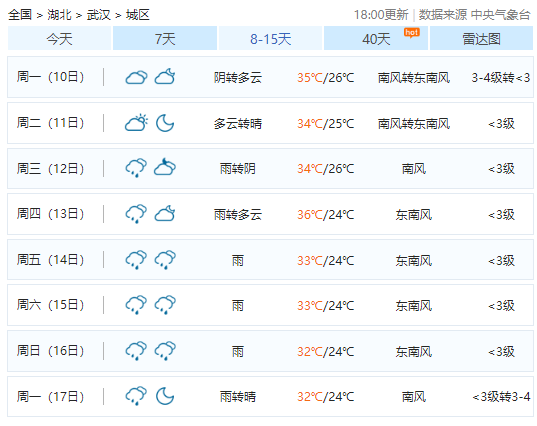Image resolution: width=537 pixels, height=426 pixels.
Task: Click the 数据来源 中央气象台 text
Action: [474, 15]
